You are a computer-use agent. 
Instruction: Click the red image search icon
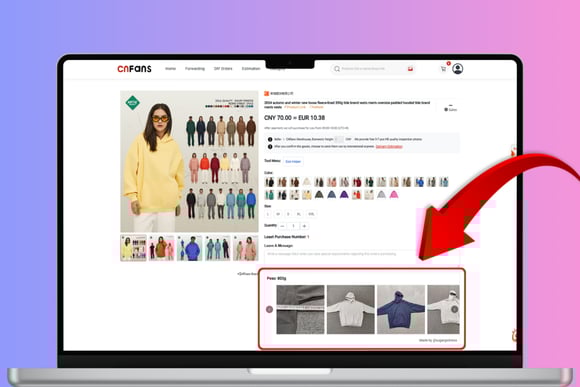pos(410,69)
